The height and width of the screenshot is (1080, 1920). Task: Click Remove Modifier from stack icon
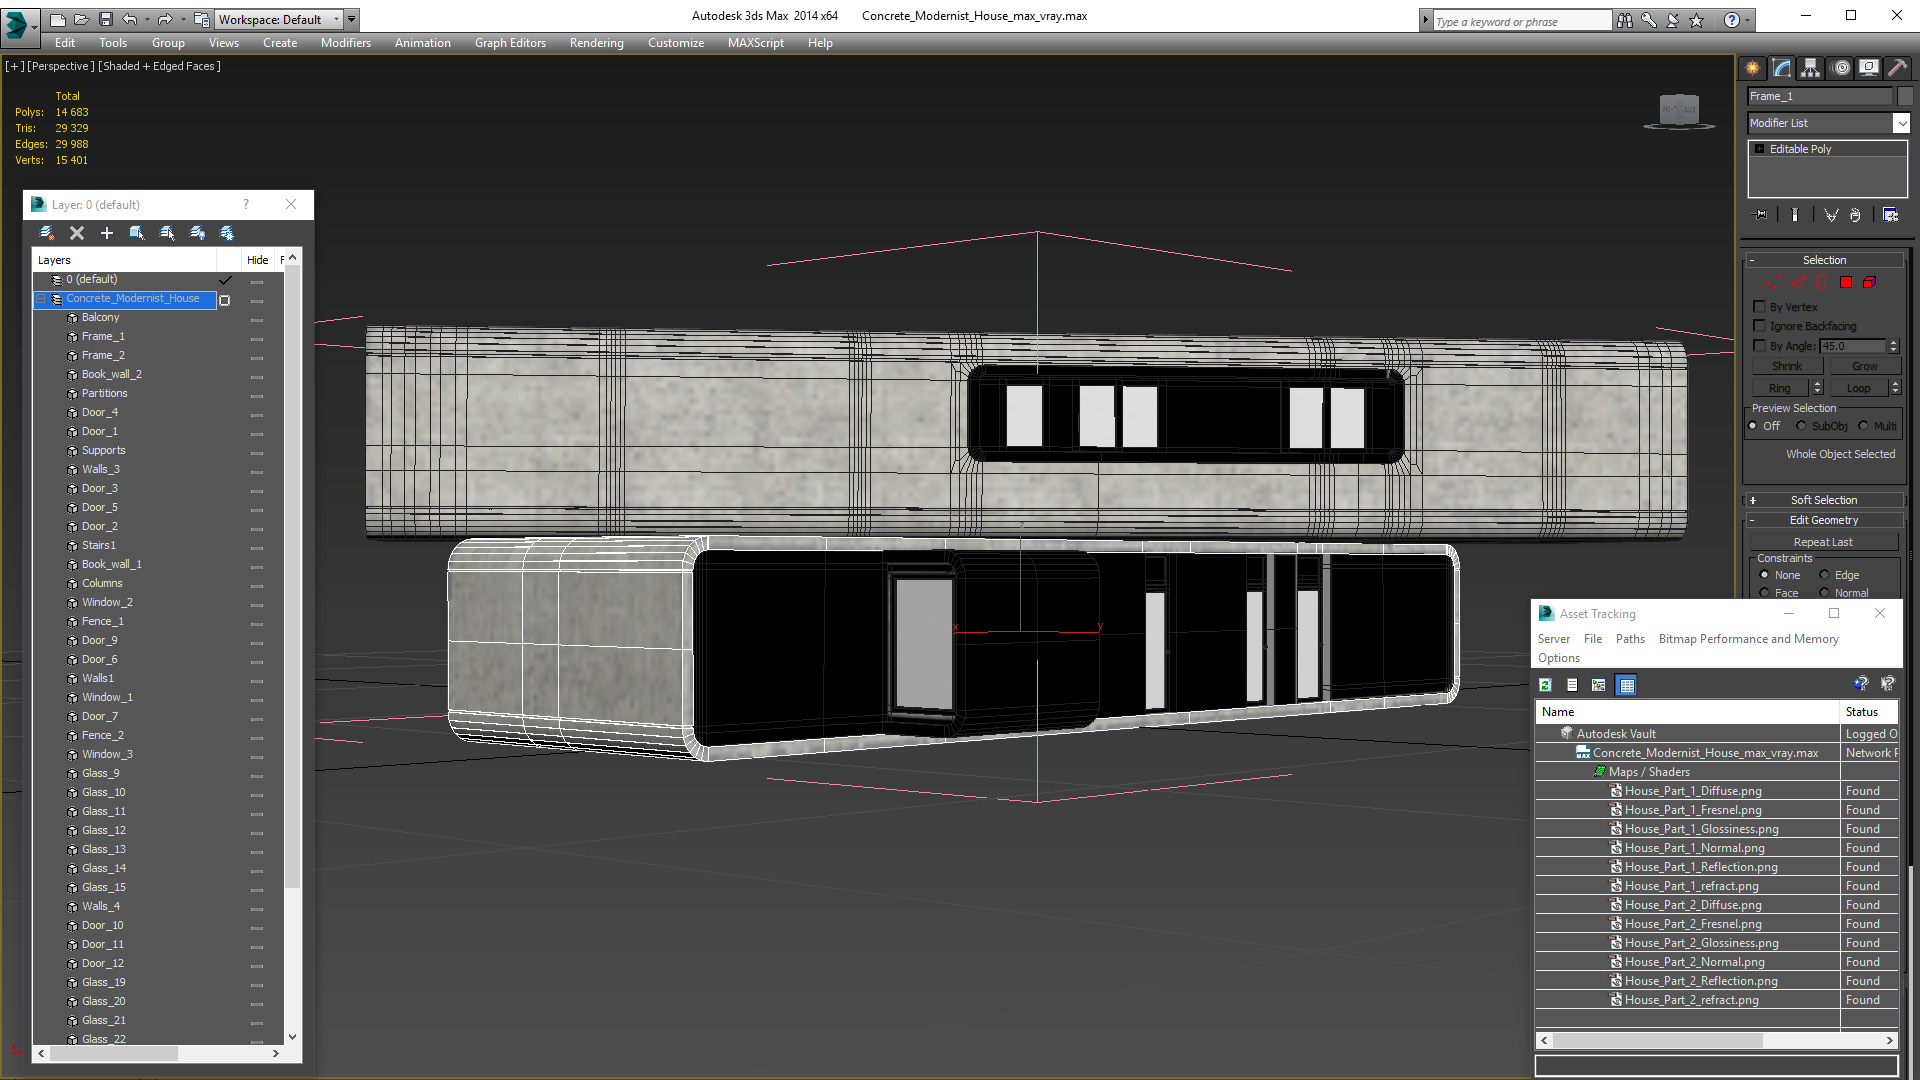click(x=1856, y=215)
